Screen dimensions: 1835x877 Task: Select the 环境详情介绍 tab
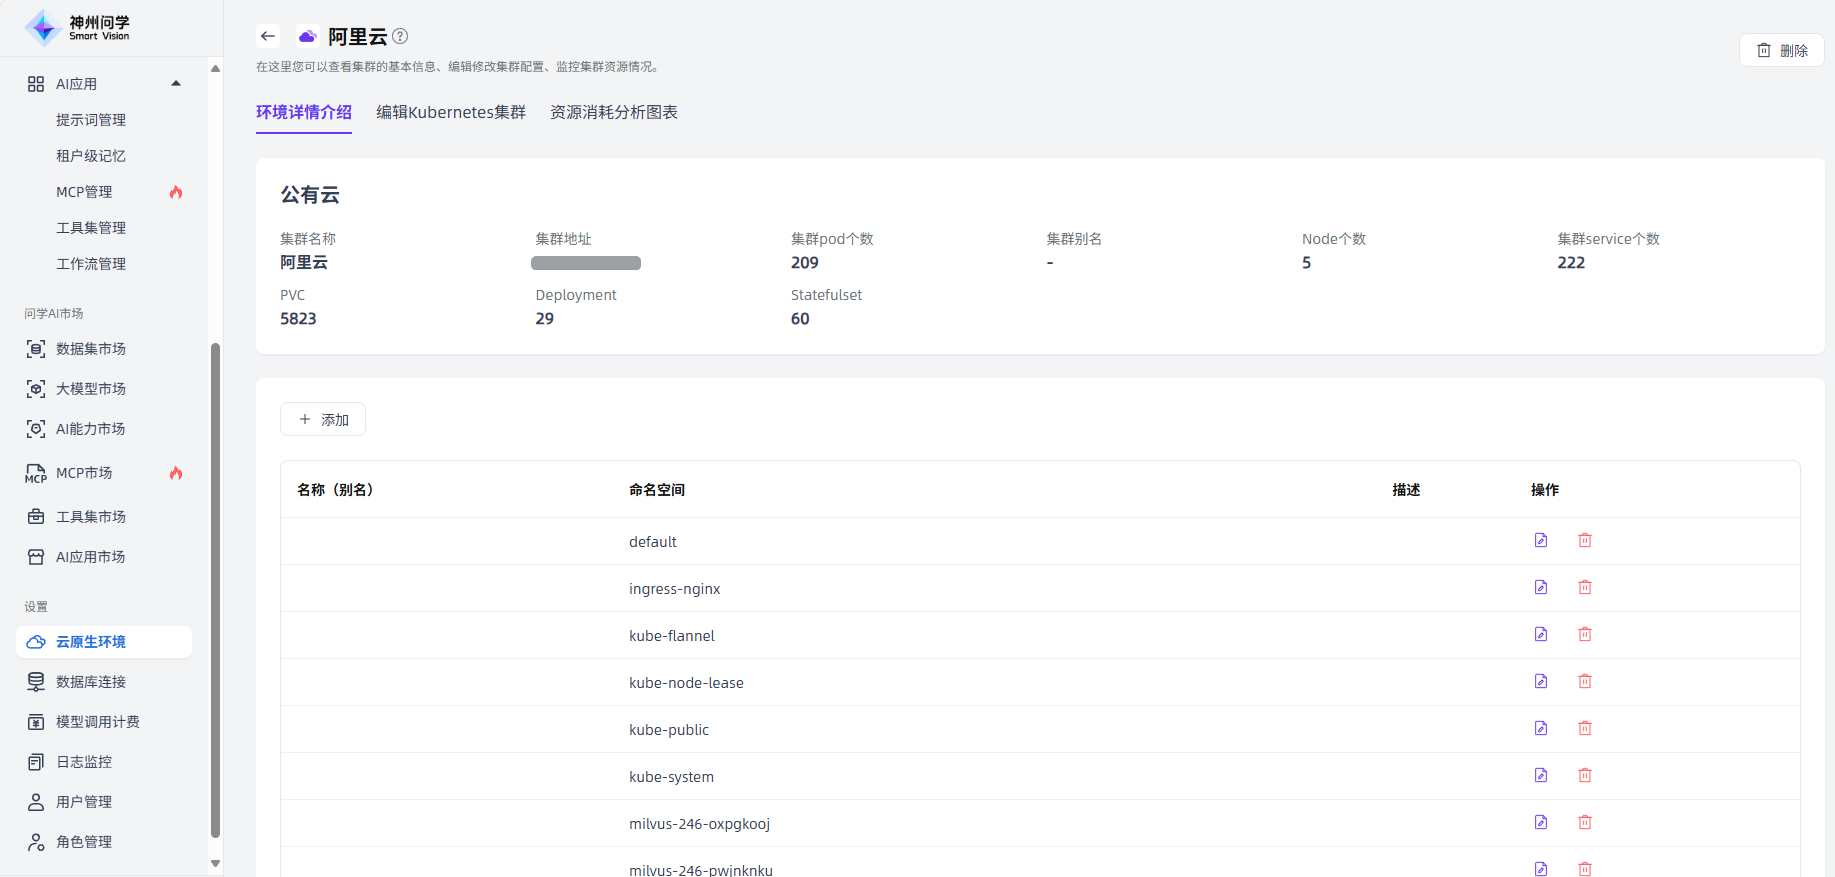point(304,112)
